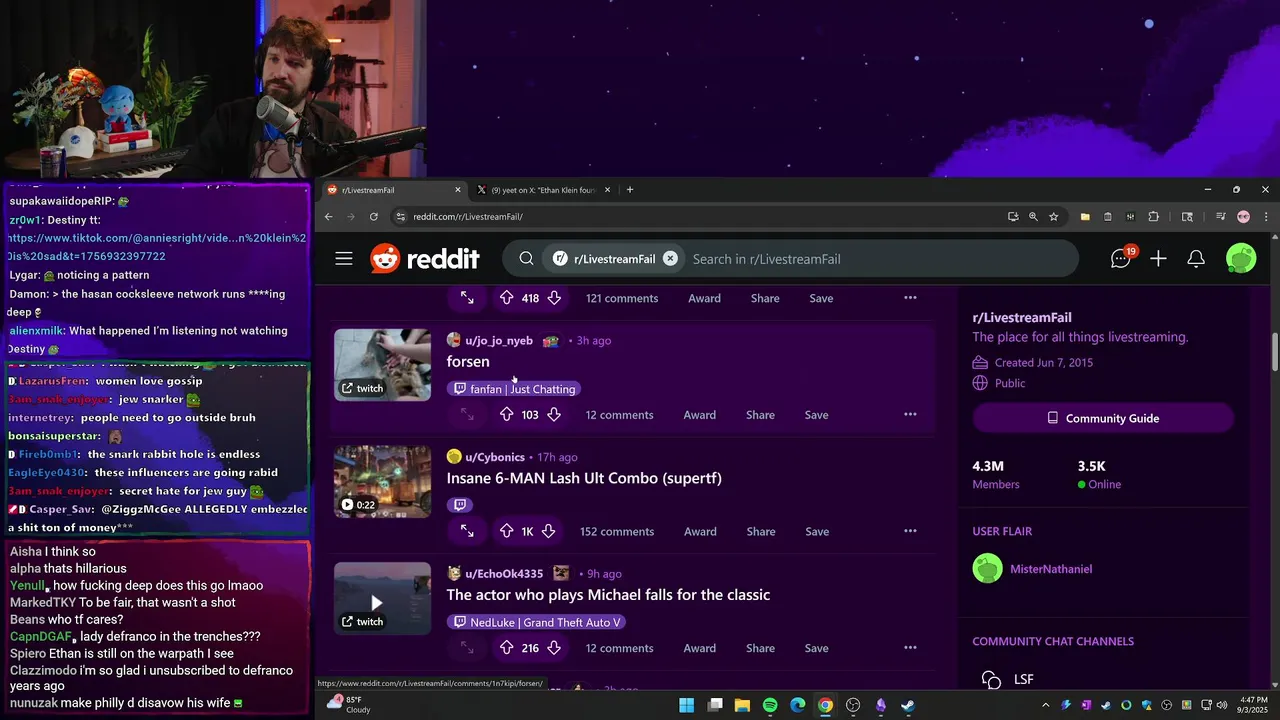Screen dimensions: 1280x720
Task: Open the forsen post title
Action: tap(468, 362)
